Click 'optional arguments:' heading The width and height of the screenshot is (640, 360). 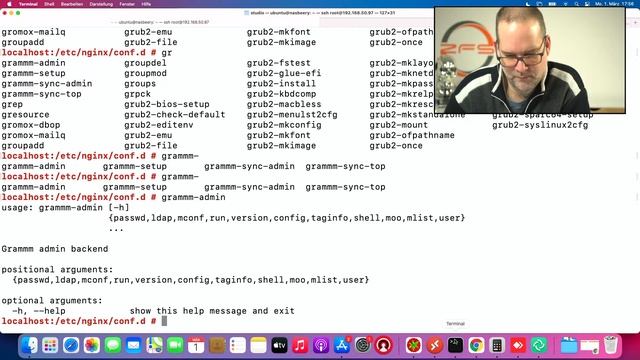point(52,300)
